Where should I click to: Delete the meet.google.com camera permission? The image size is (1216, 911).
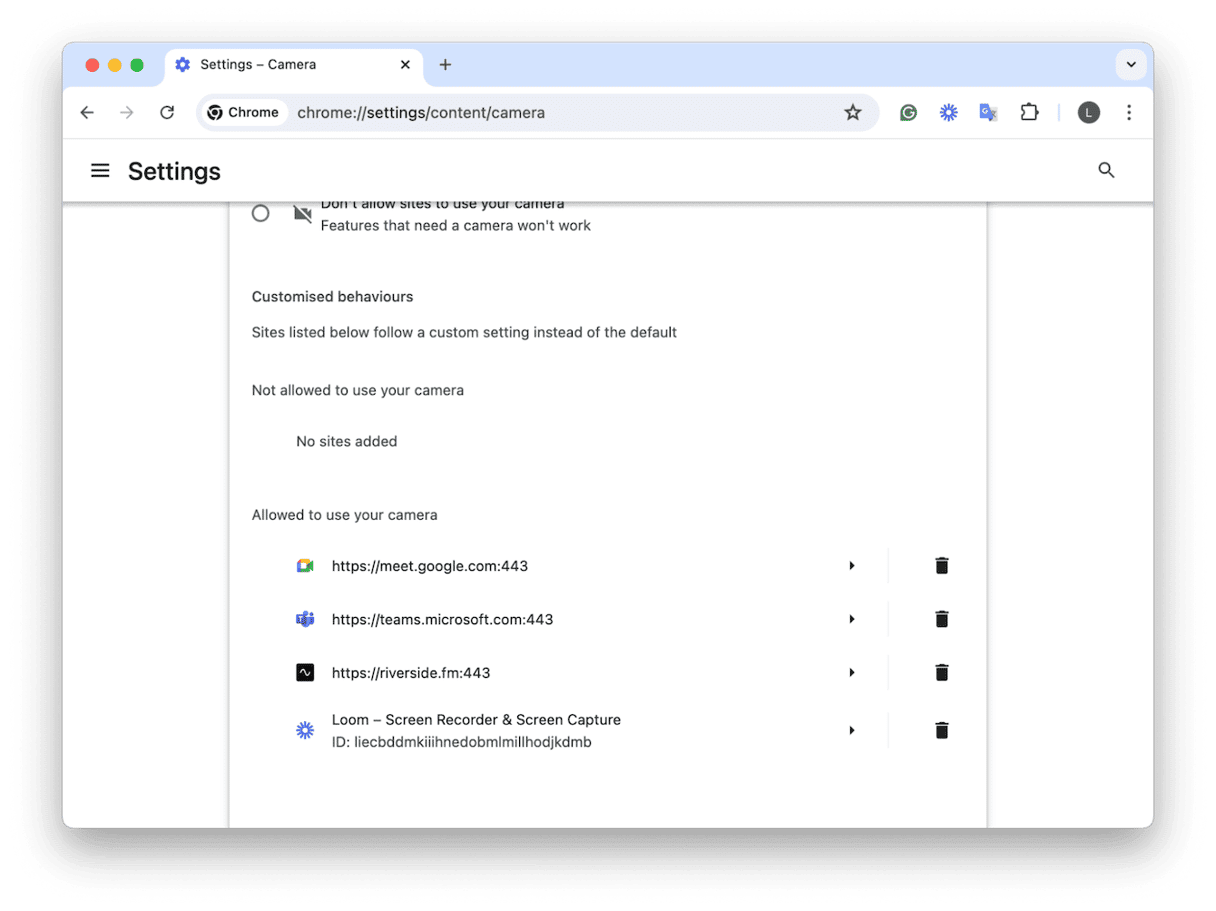941,565
